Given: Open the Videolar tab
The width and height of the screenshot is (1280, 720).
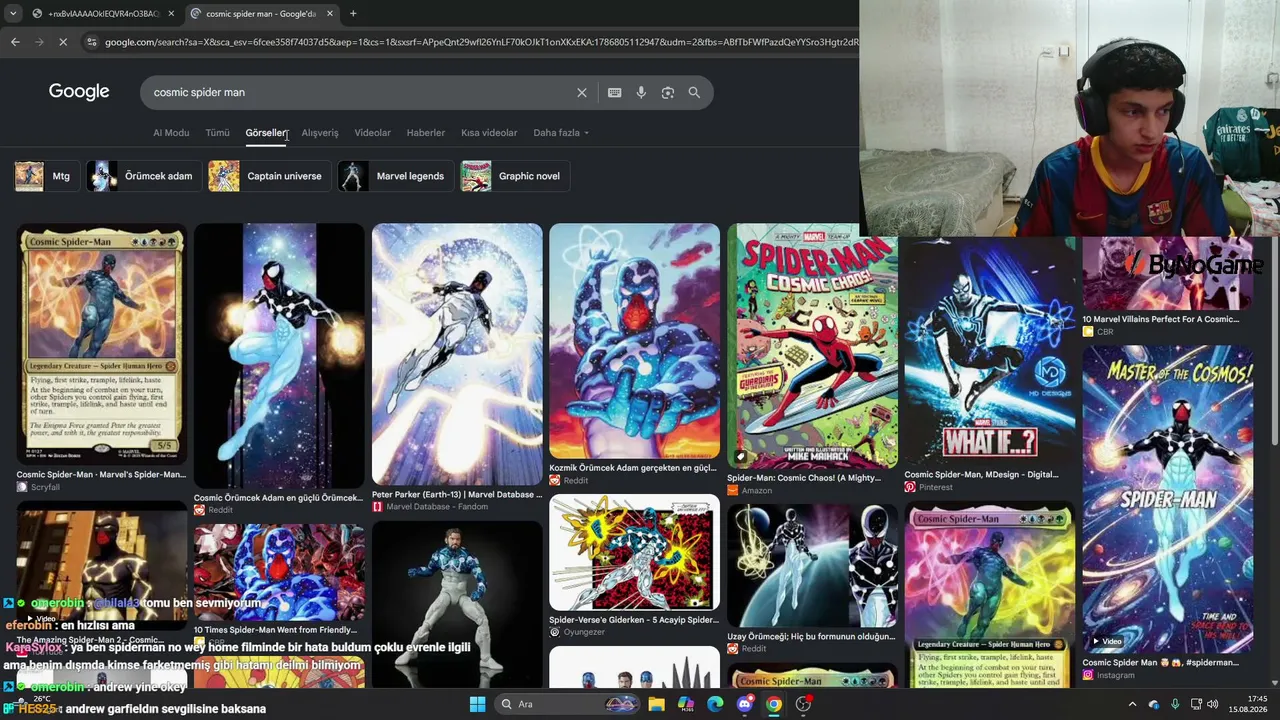Looking at the screenshot, I should point(372,133).
